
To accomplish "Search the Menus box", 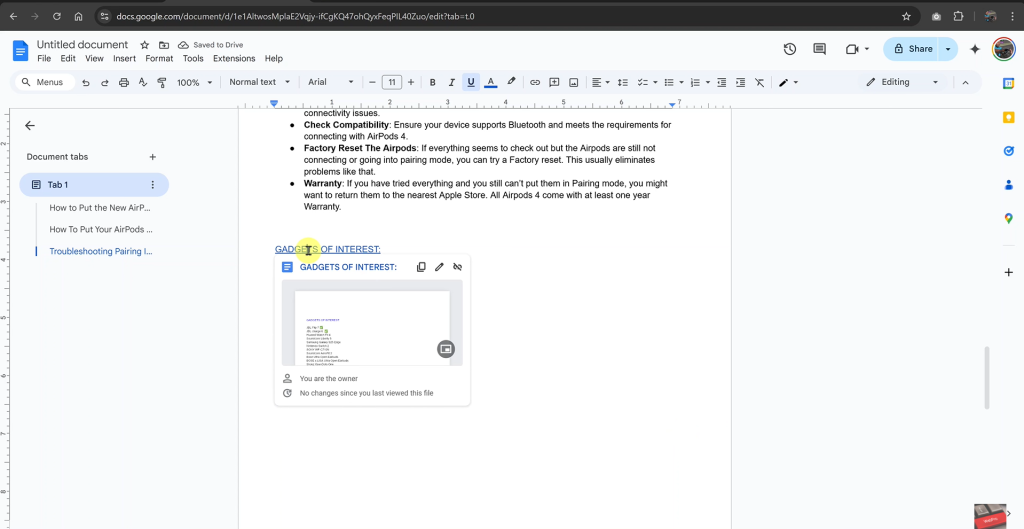I will click(45, 82).
